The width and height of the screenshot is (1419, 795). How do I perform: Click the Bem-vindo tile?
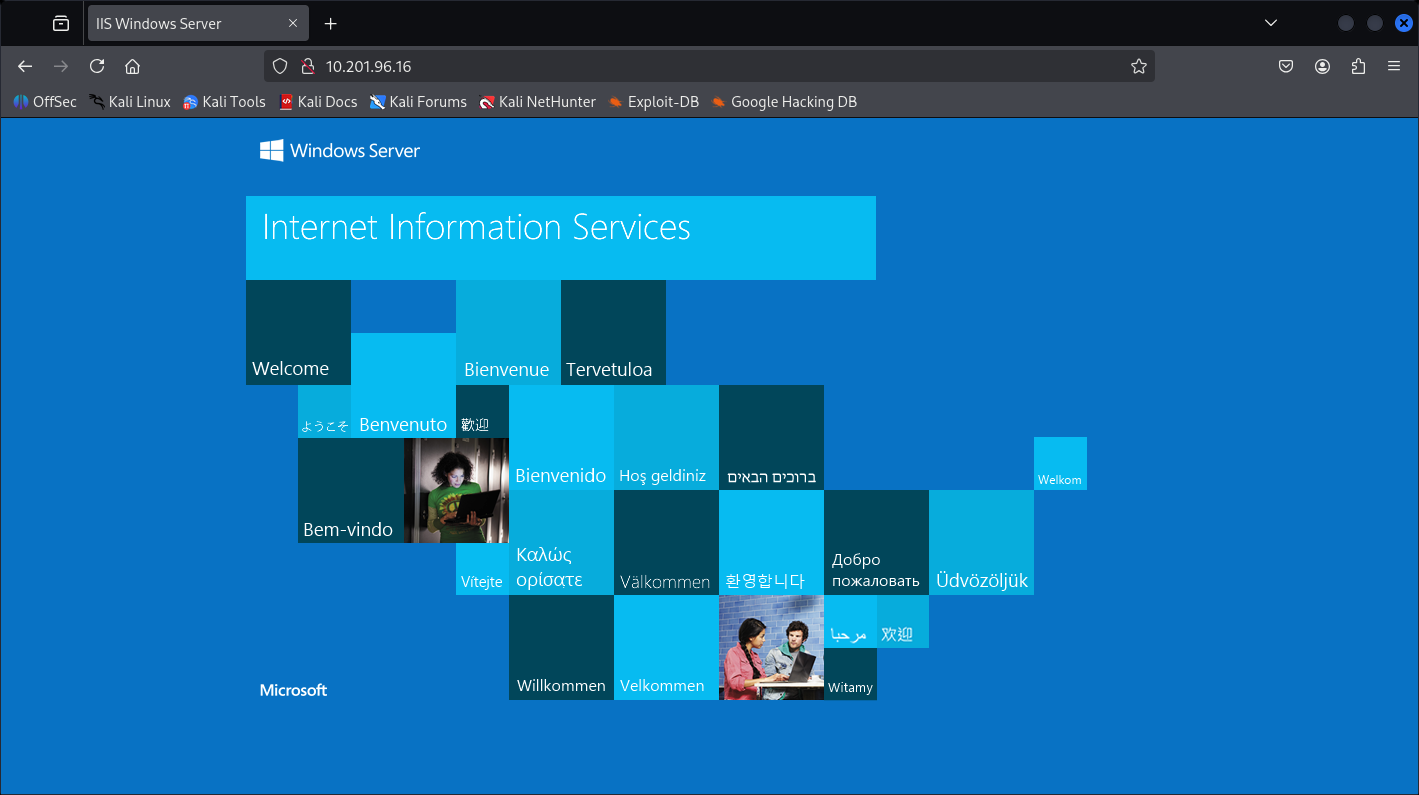350,490
